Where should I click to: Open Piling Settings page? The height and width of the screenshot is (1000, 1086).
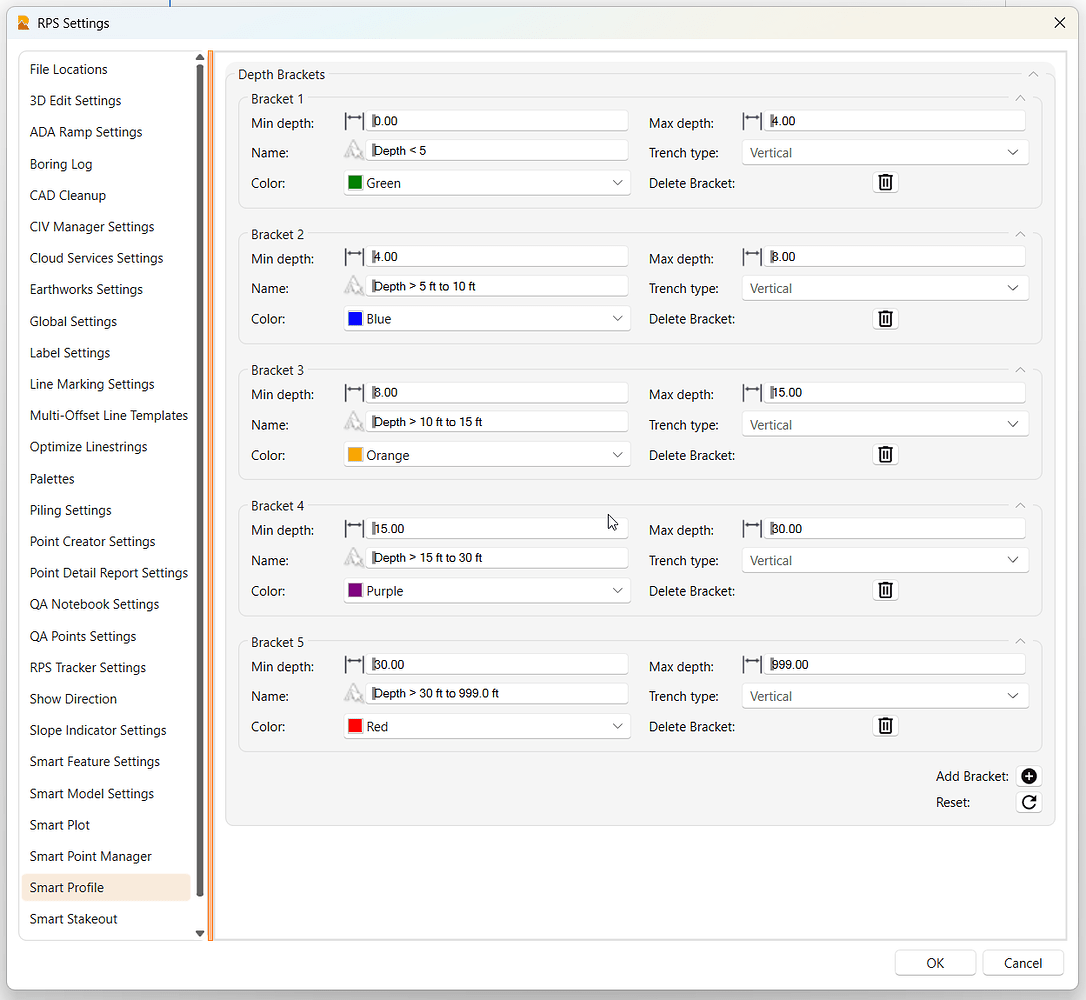click(x=106, y=510)
